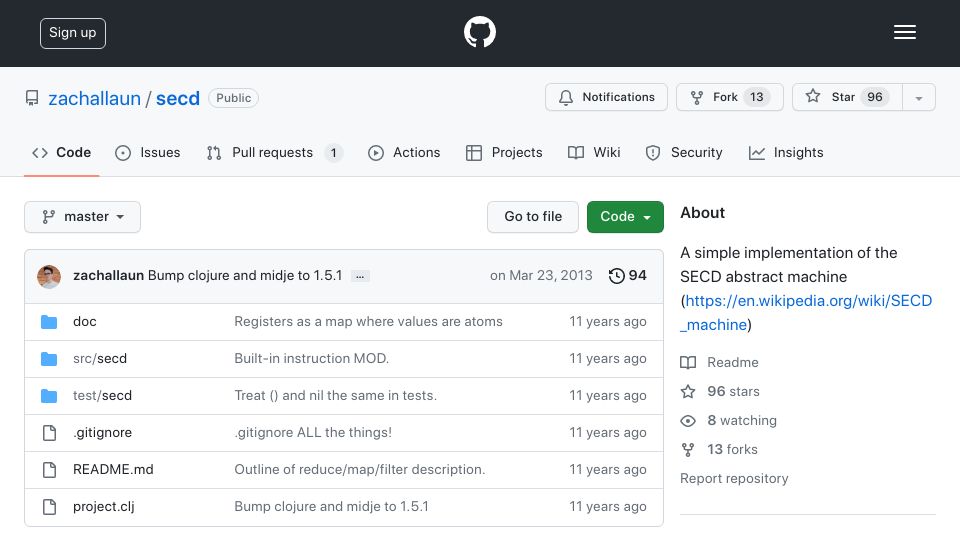Expand the commit message ellipsis

pos(360,277)
